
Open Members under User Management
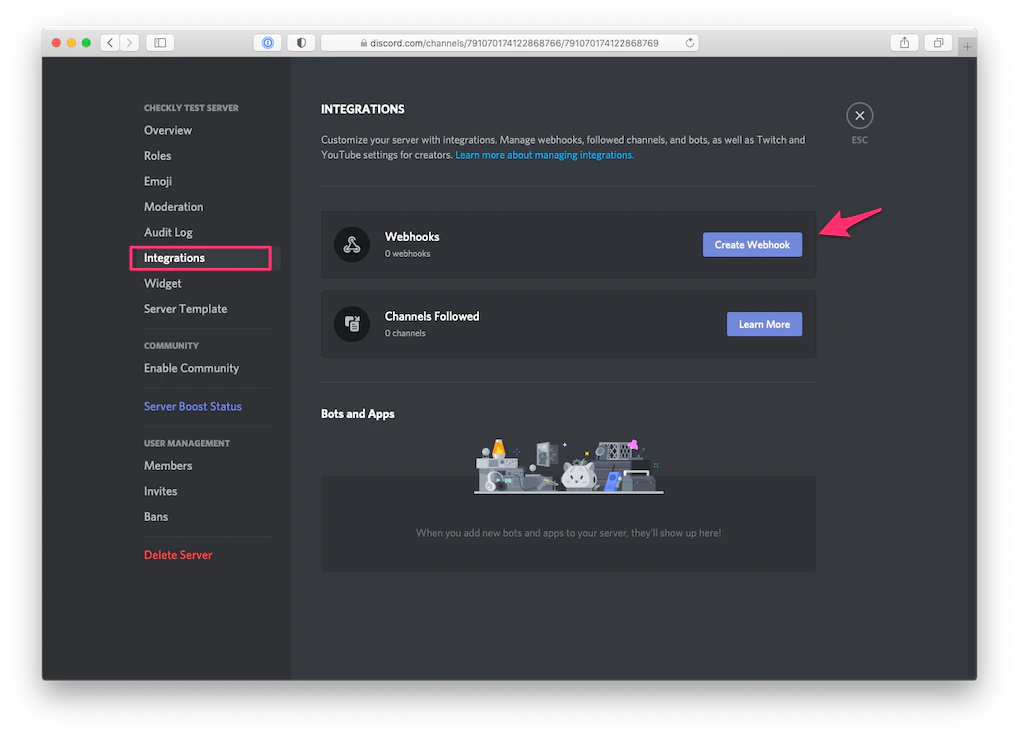coord(167,465)
